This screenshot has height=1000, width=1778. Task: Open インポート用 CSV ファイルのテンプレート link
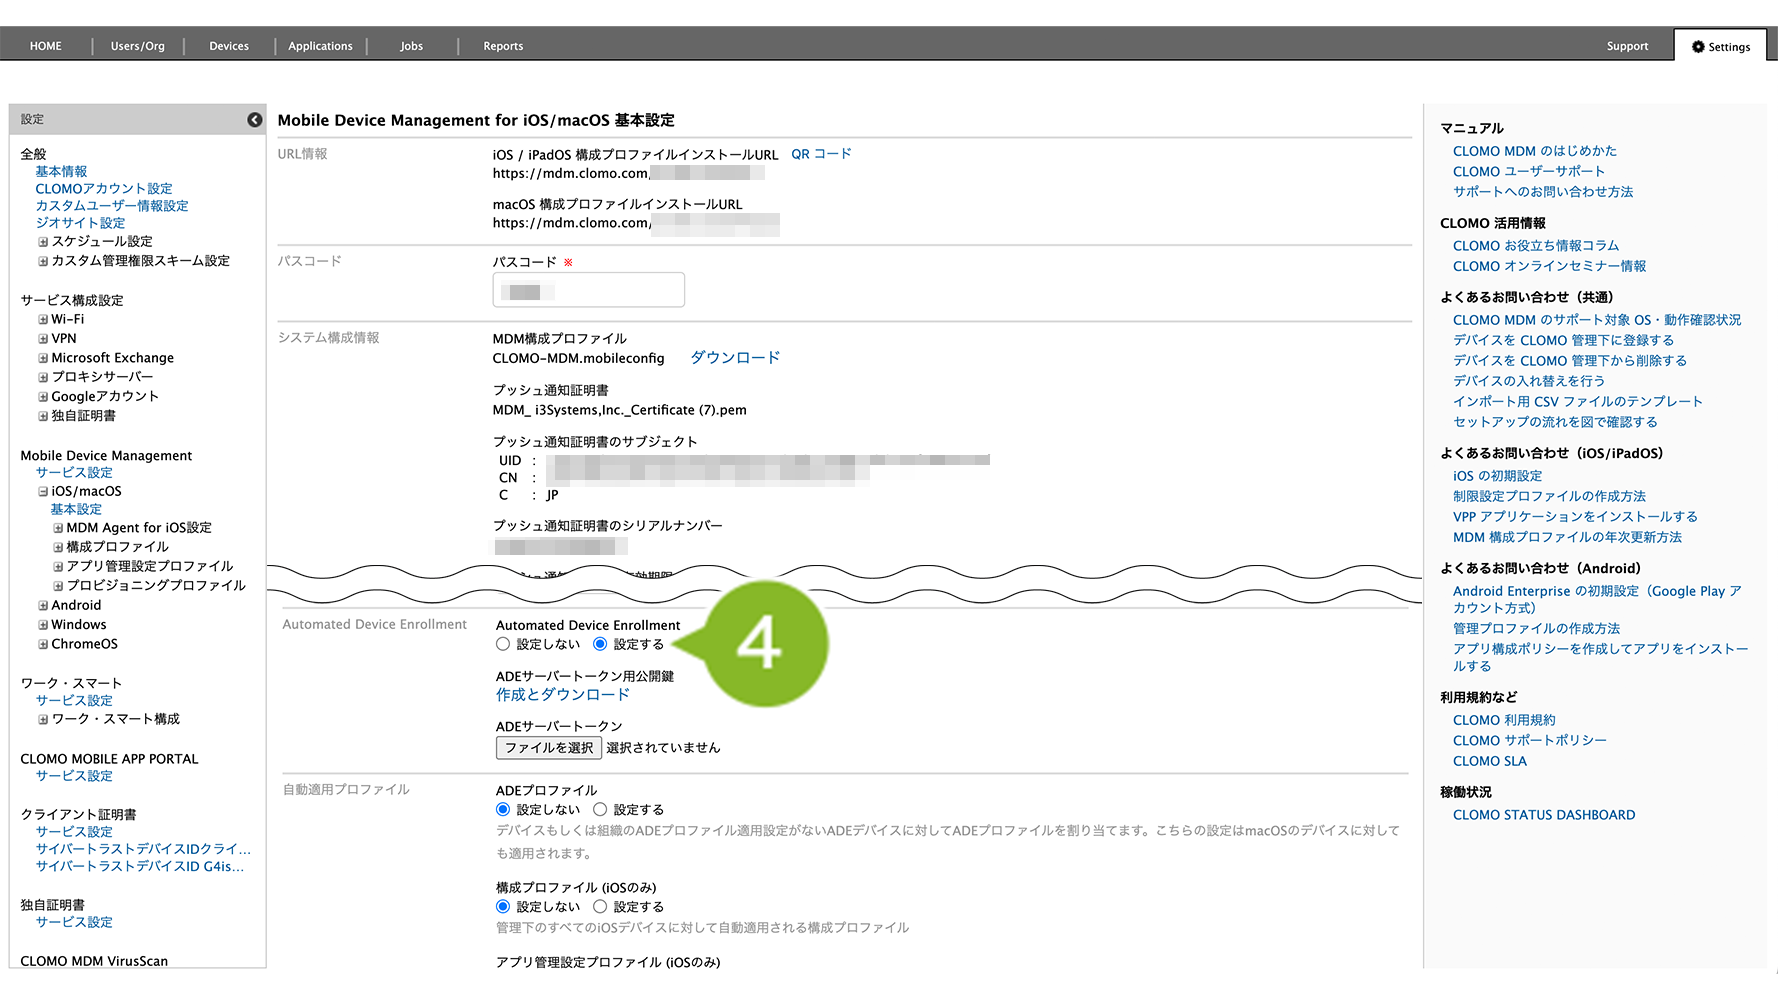[x=1578, y=402]
